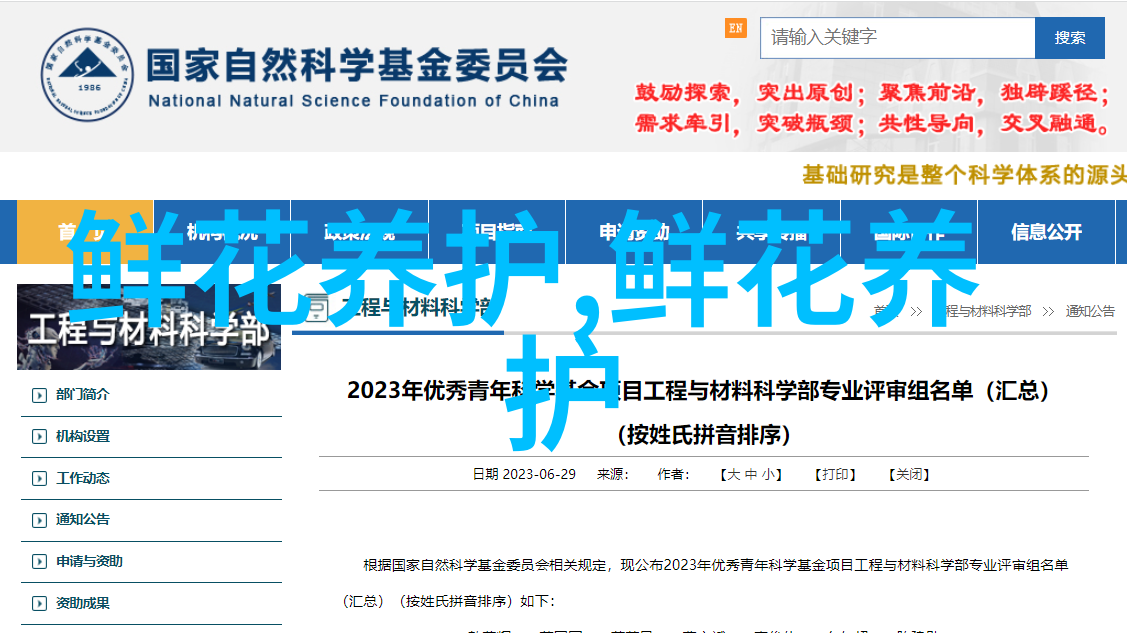This screenshot has width=1127, height=633.
Task: Set font size to 小
Action: [x=768, y=475]
